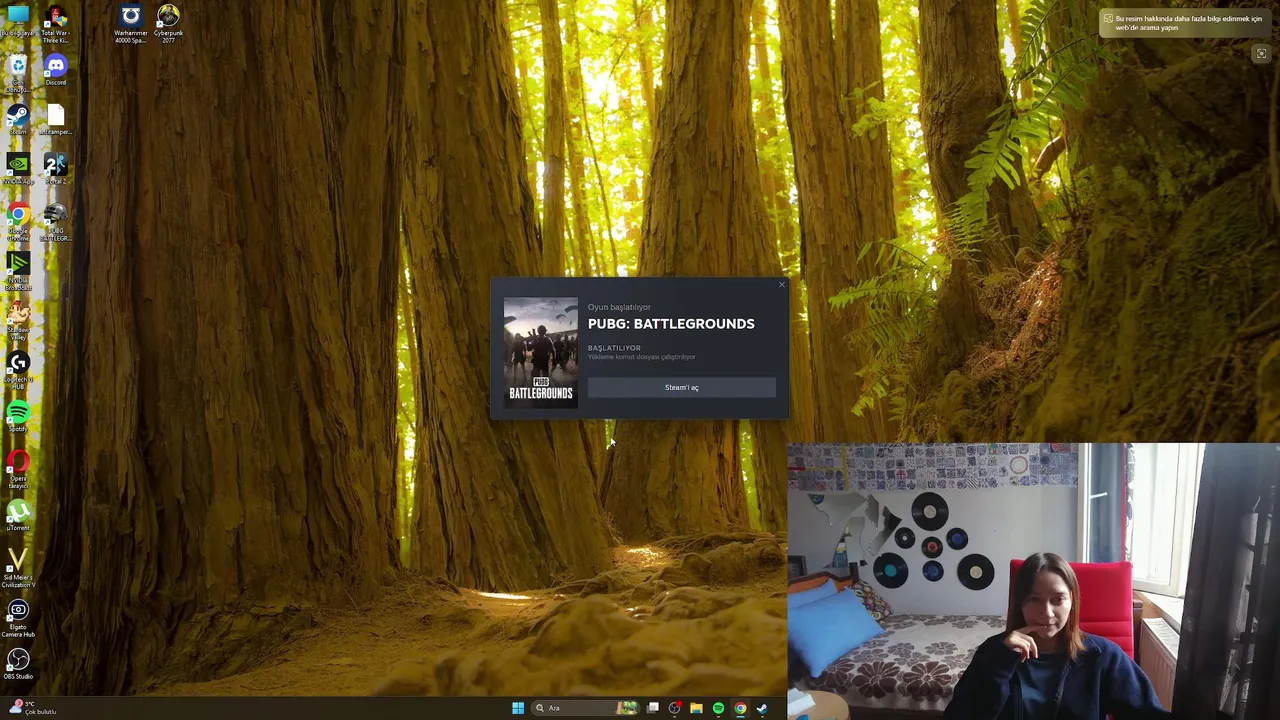Screen dimensions: 1280x720
Task: Open the Google Chrome desktop shortcut
Action: [18, 222]
